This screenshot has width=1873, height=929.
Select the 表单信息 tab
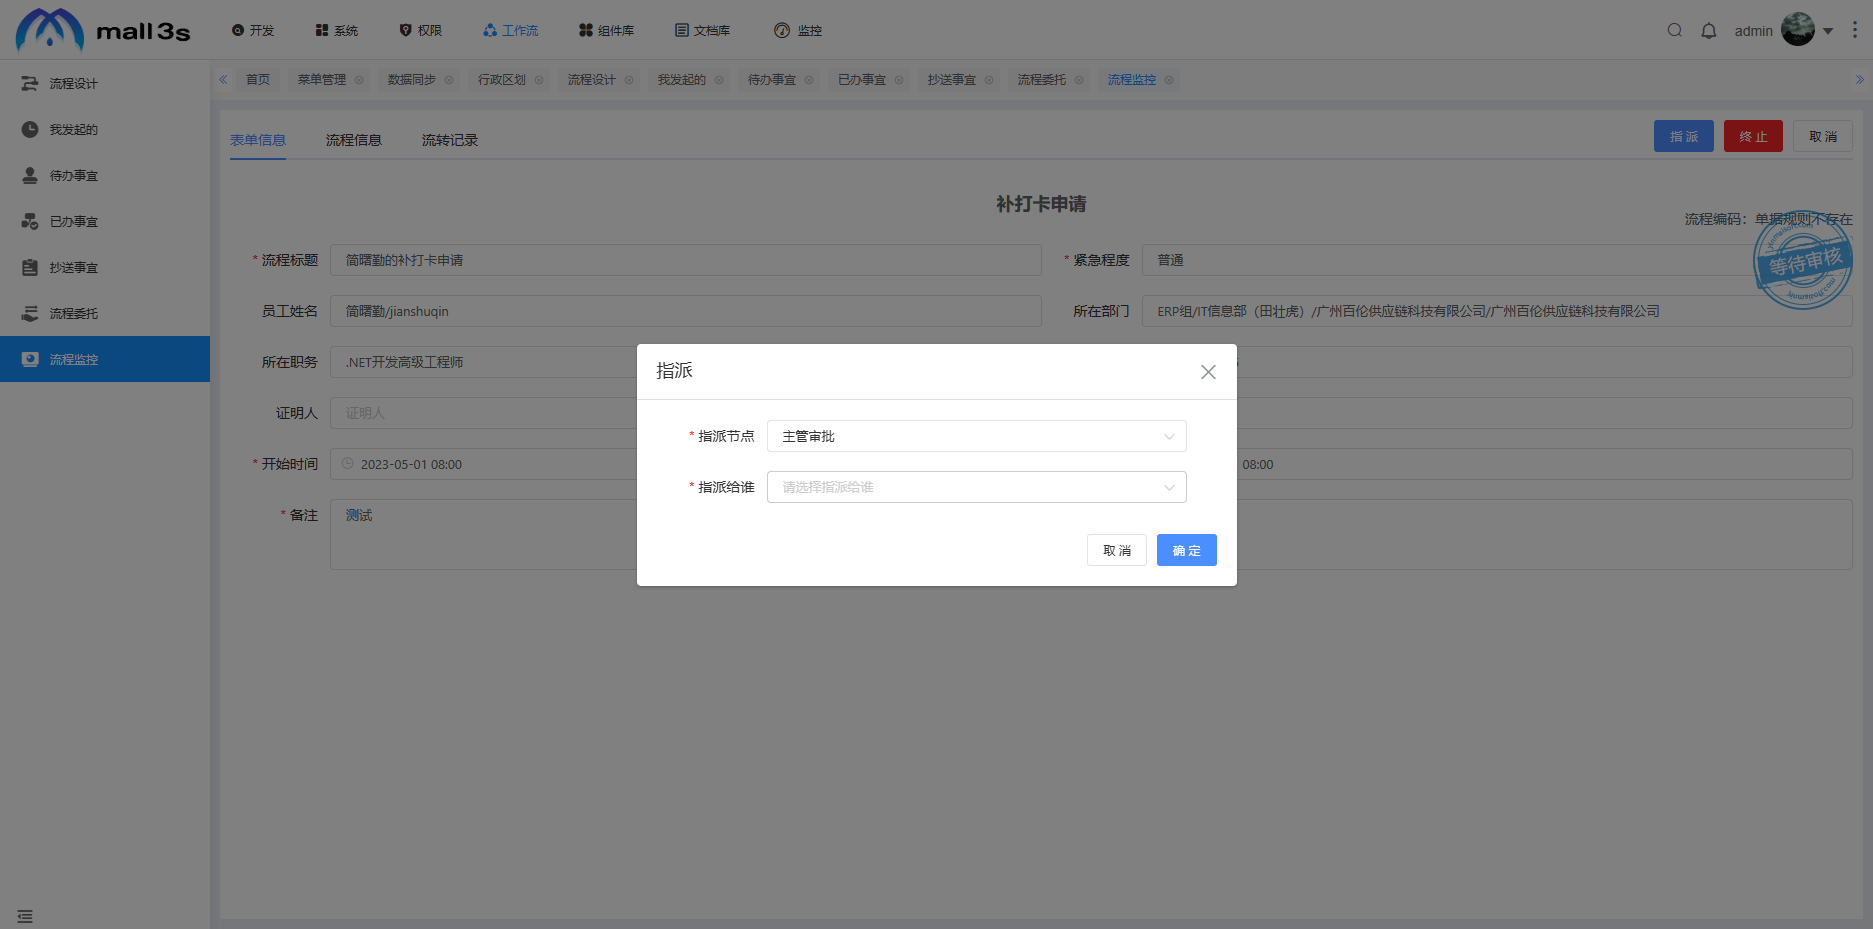(x=258, y=140)
